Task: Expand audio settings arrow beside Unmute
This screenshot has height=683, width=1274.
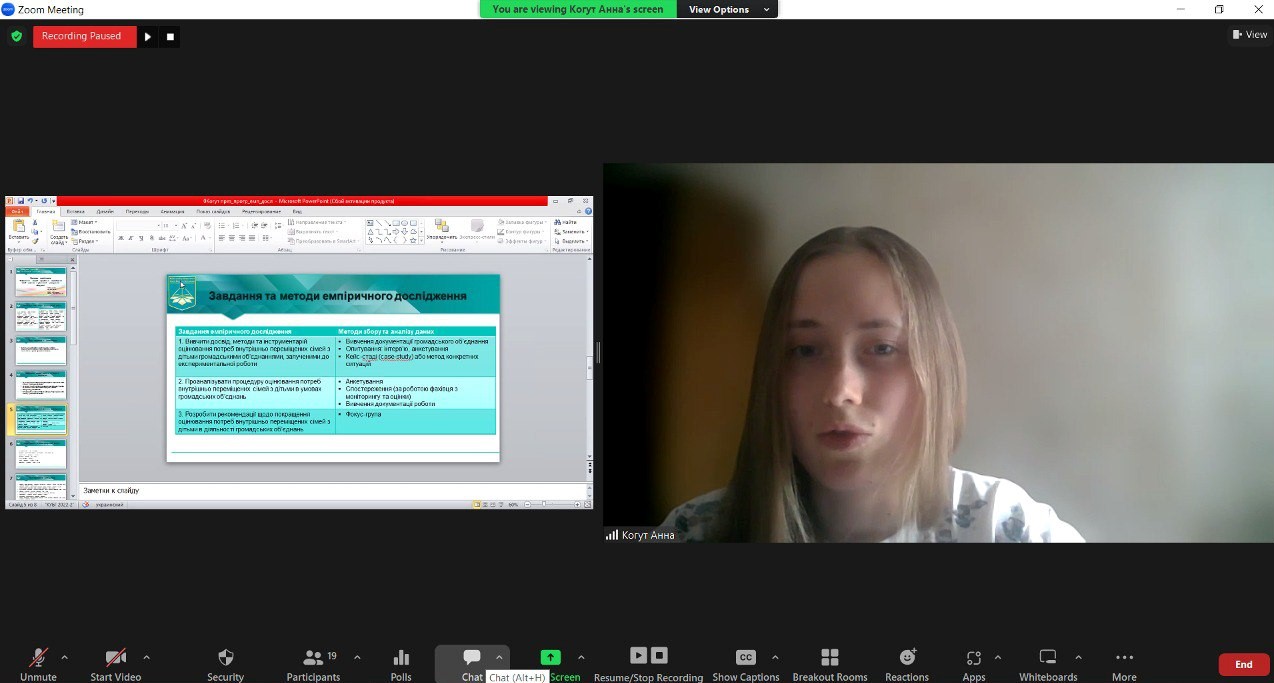Action: [x=65, y=657]
